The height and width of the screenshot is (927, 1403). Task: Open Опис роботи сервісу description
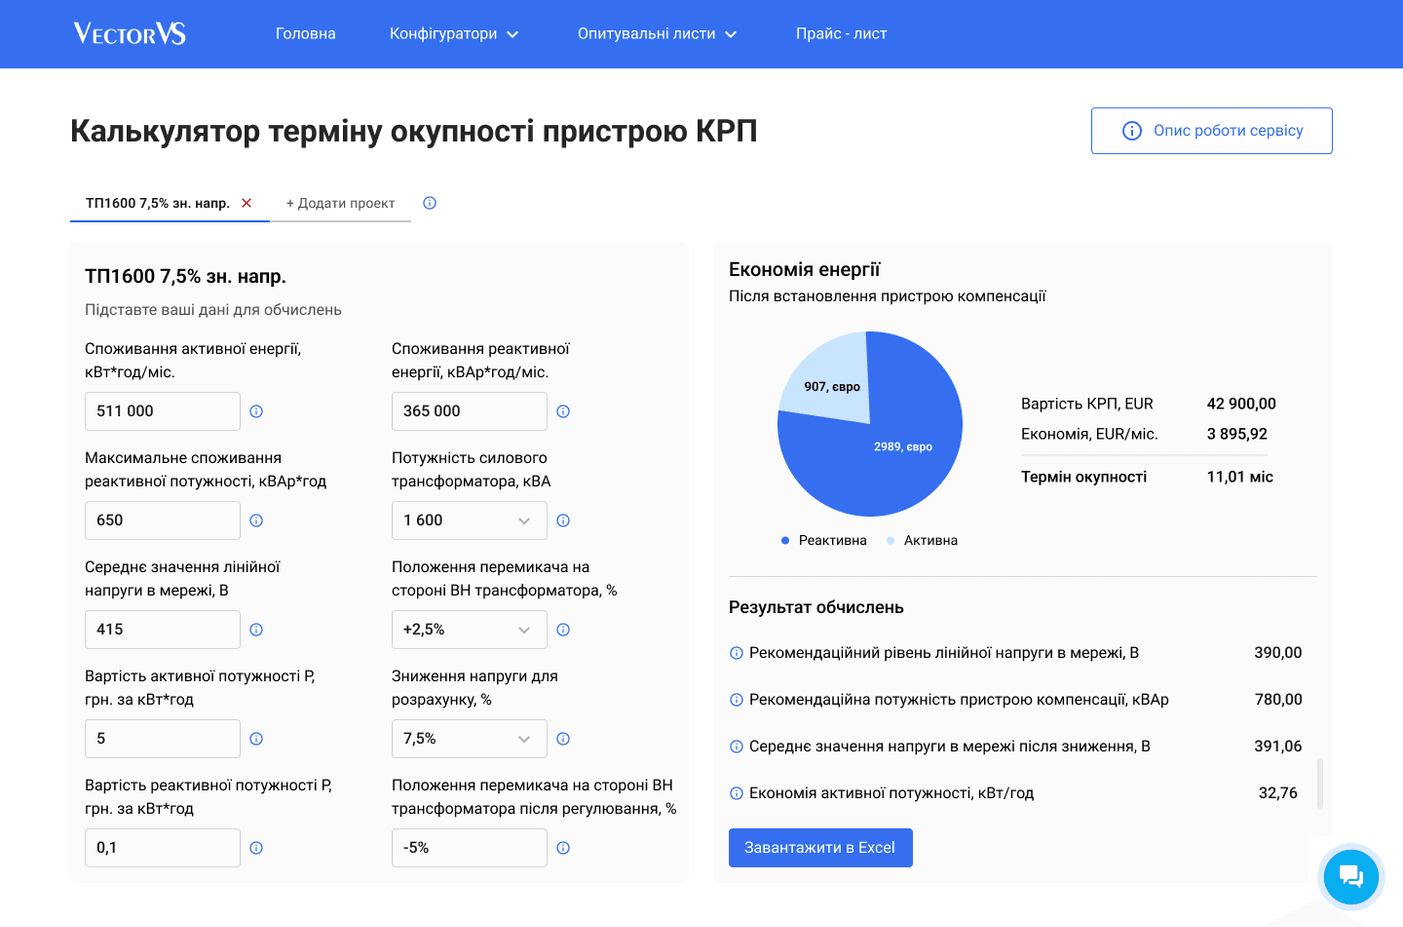pyautogui.click(x=1211, y=130)
